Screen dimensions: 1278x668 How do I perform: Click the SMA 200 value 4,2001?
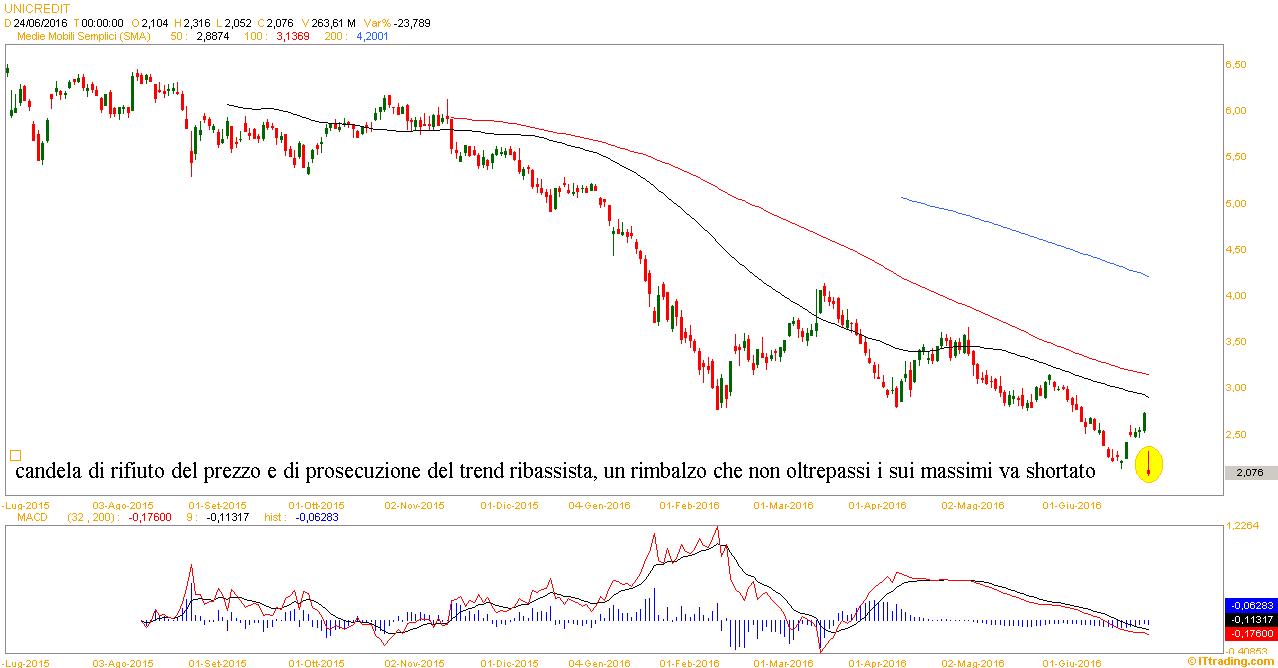point(372,36)
